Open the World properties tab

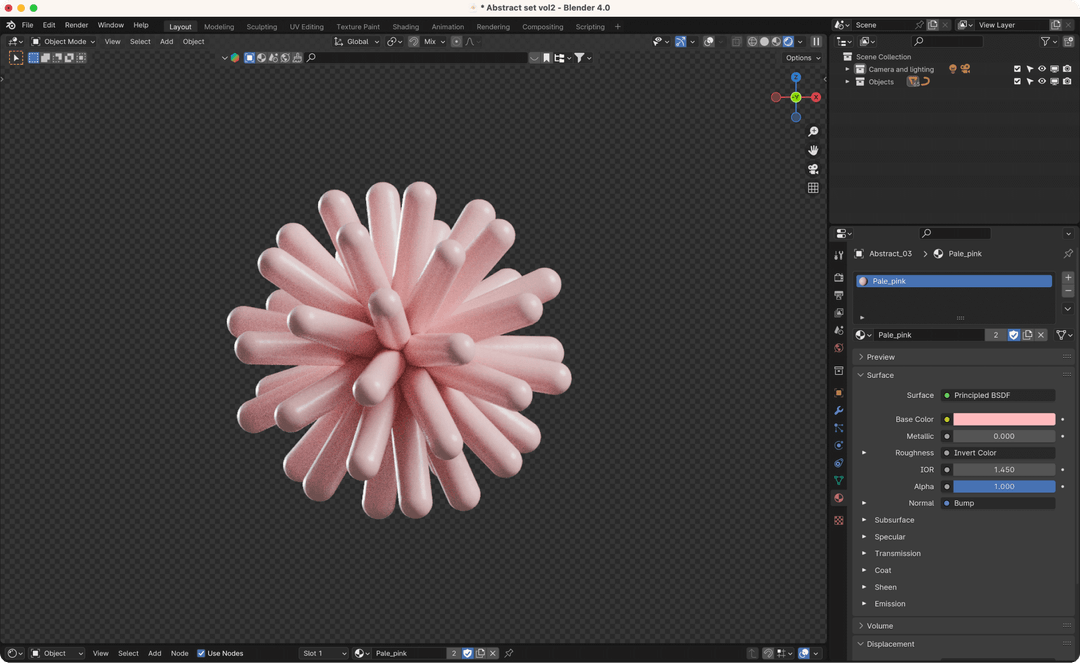coord(839,348)
